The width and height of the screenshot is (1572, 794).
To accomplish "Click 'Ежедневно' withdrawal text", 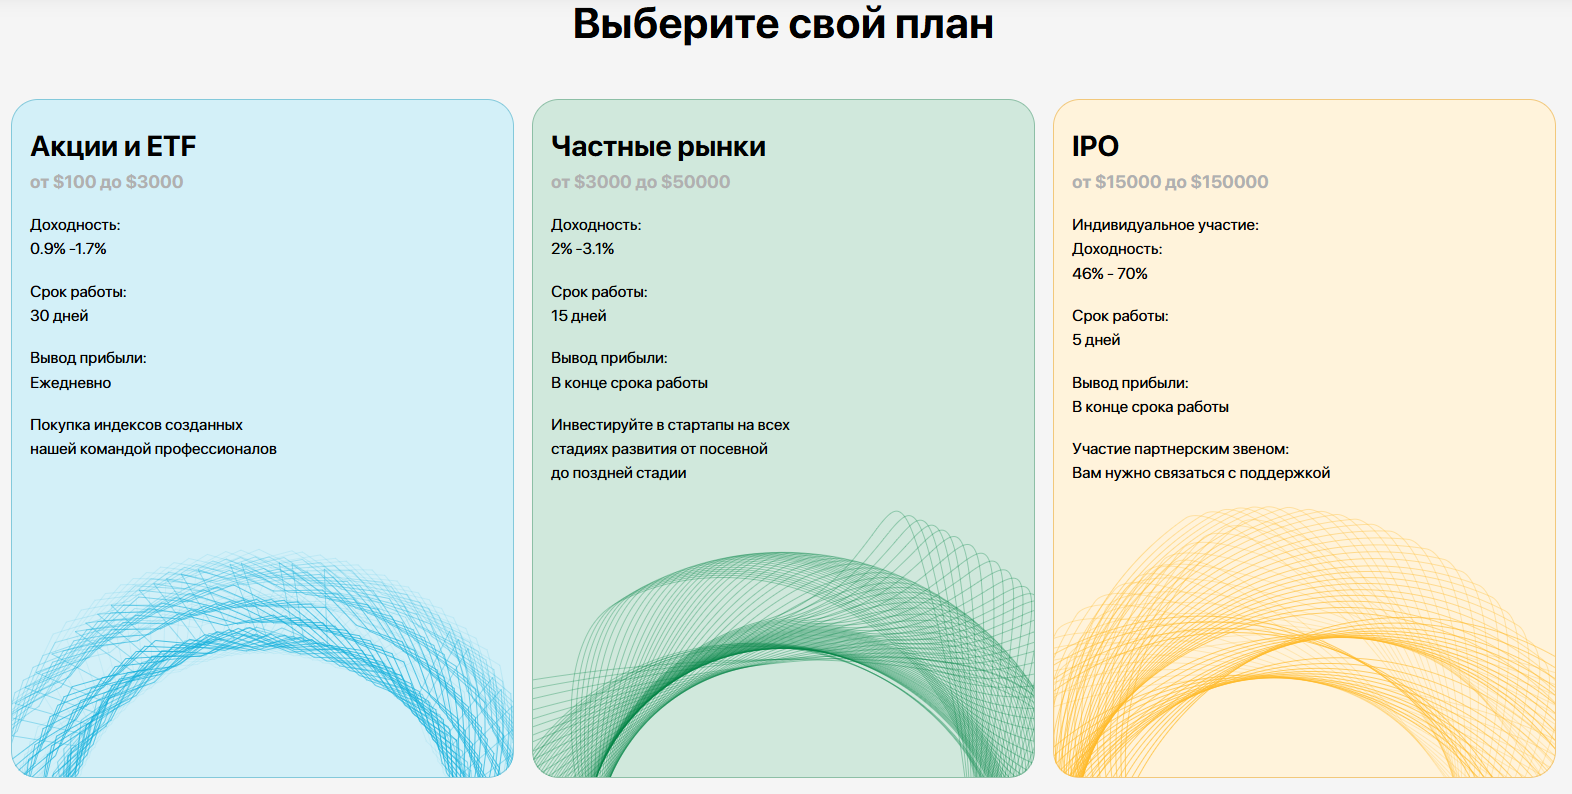I will 70,383.
